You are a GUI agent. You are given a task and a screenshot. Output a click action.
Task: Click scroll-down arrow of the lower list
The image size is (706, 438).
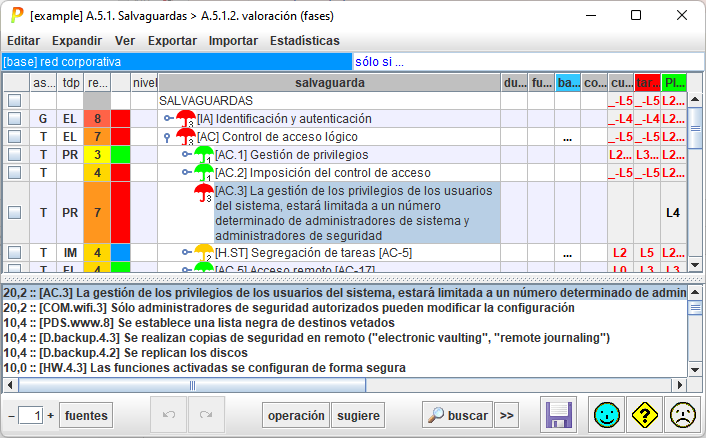pos(695,370)
